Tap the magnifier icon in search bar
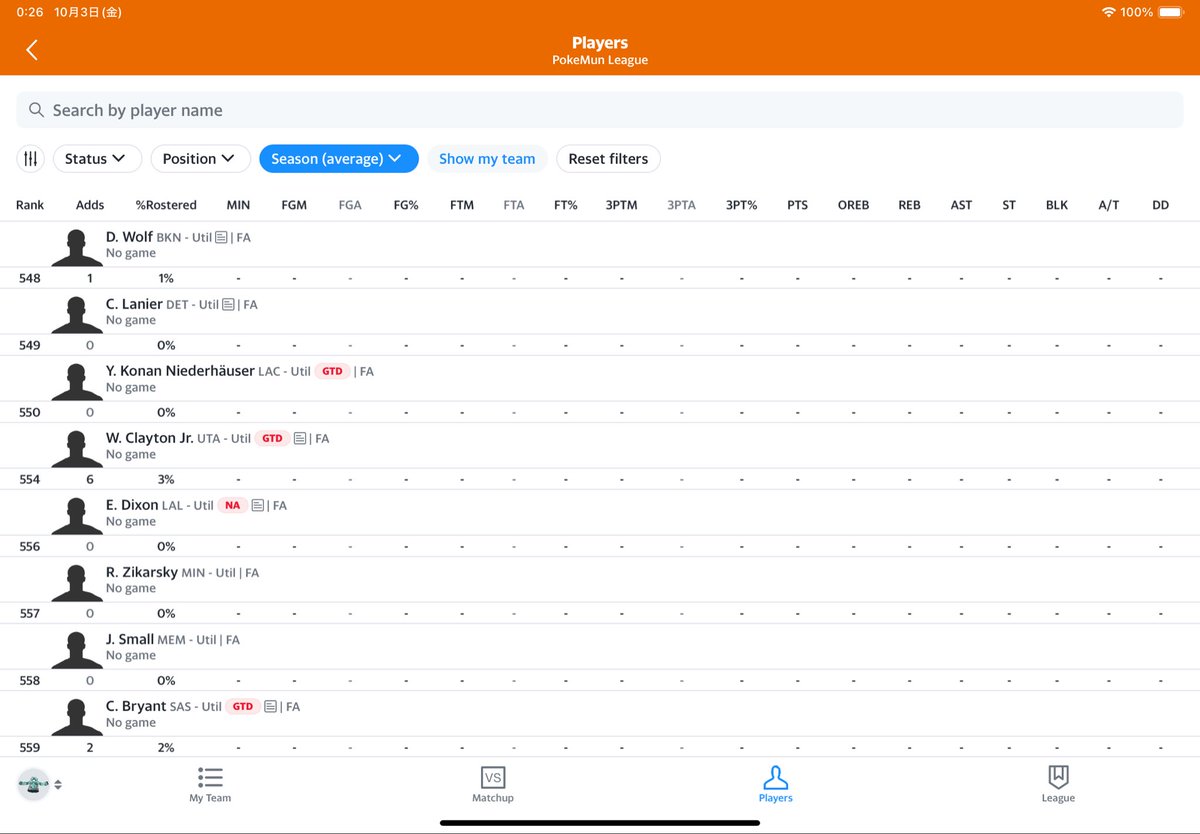1200x834 pixels. point(36,110)
